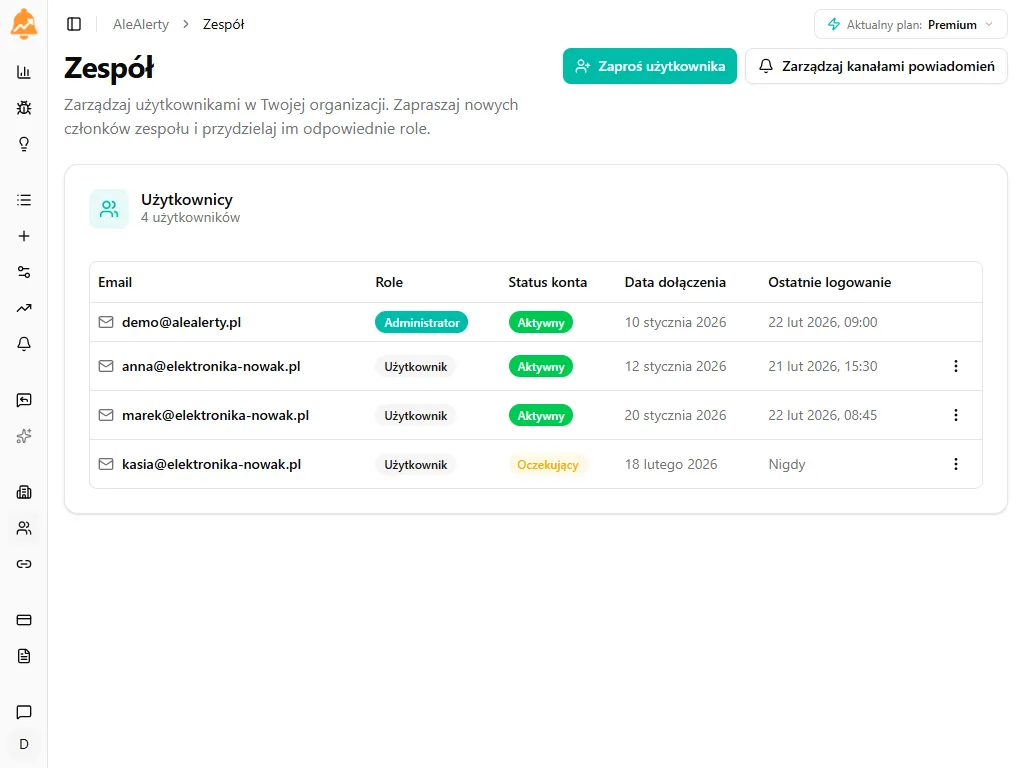
Task: Click the Ostatnie logowanie column header
Action: tap(829, 282)
